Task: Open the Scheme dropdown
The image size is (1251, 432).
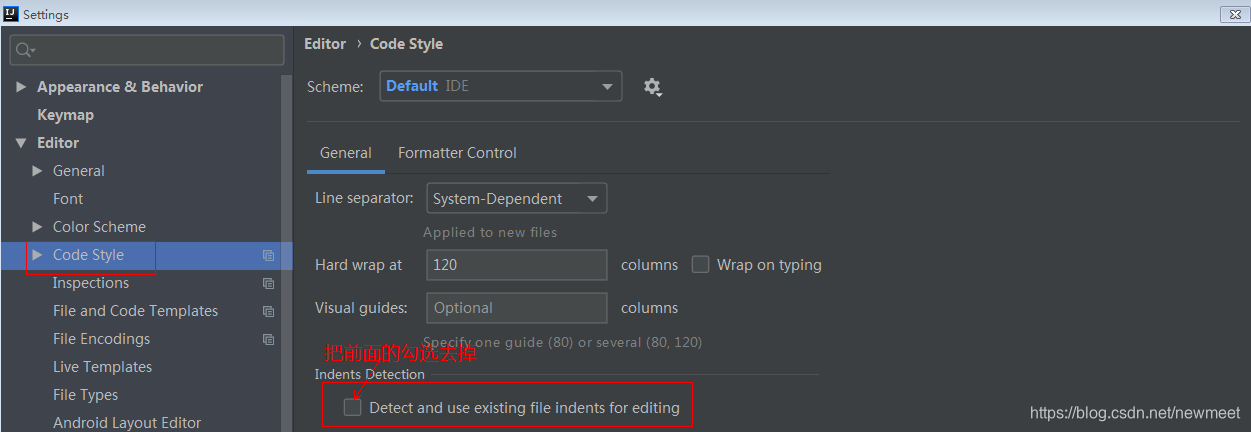Action: click(501, 86)
